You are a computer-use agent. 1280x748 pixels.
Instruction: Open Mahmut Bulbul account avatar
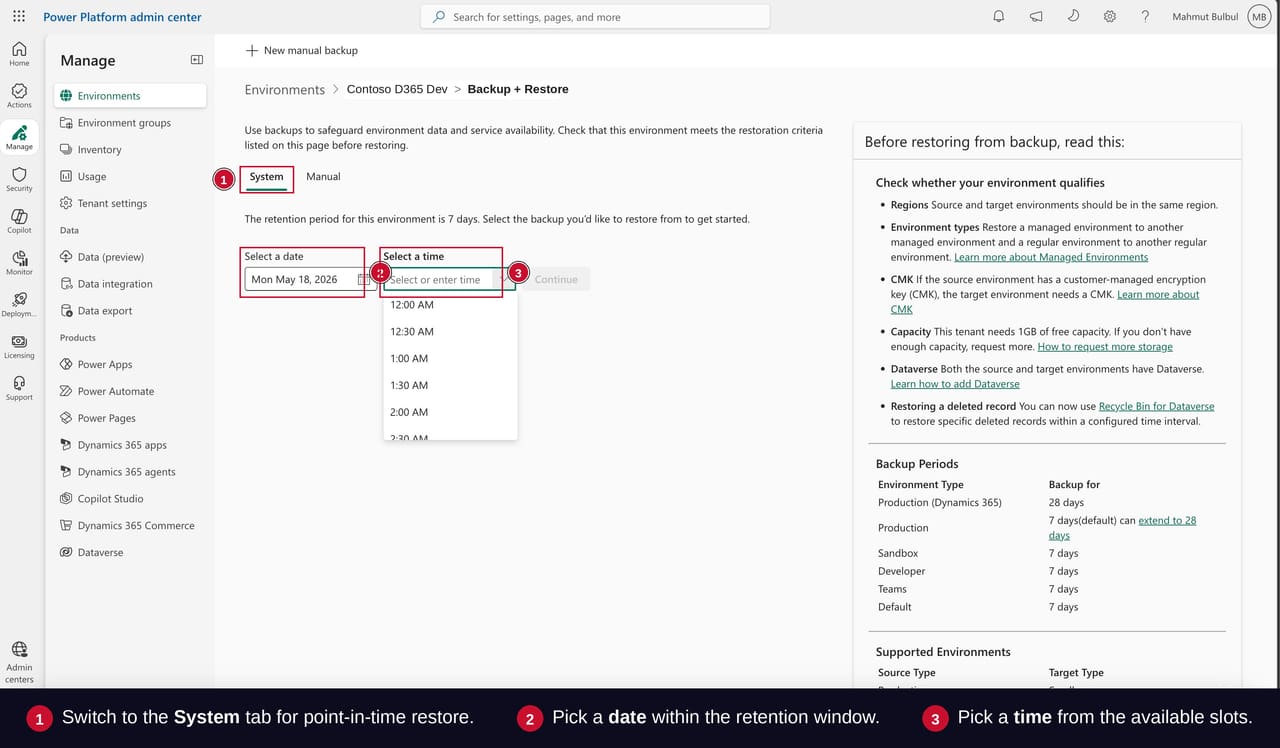point(1258,17)
